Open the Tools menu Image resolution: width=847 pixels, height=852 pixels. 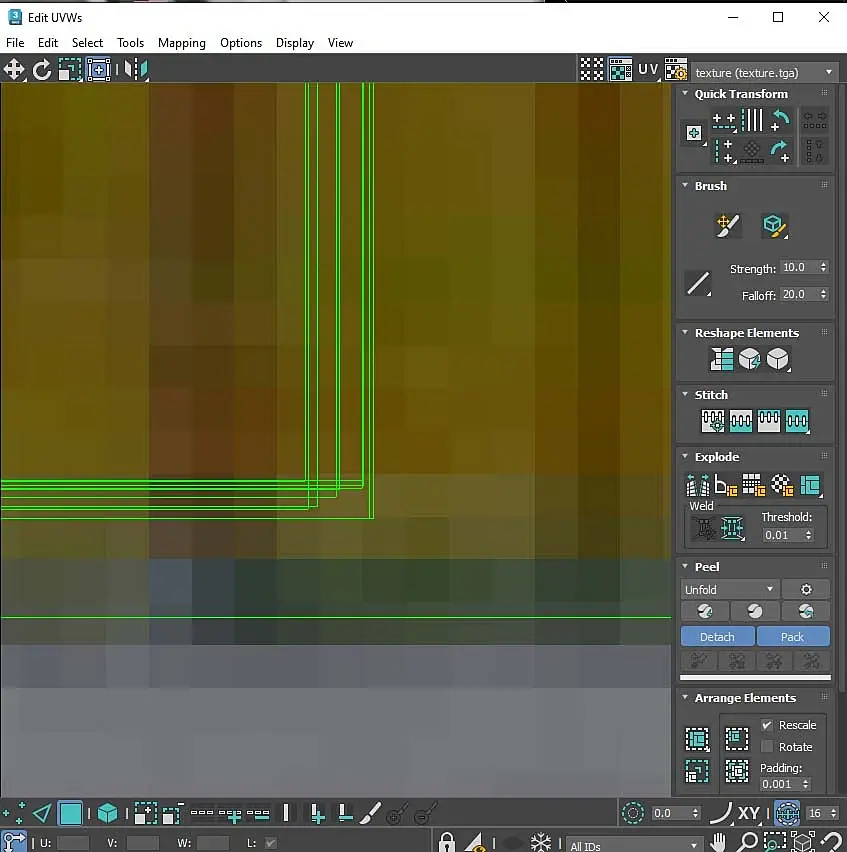coord(130,43)
